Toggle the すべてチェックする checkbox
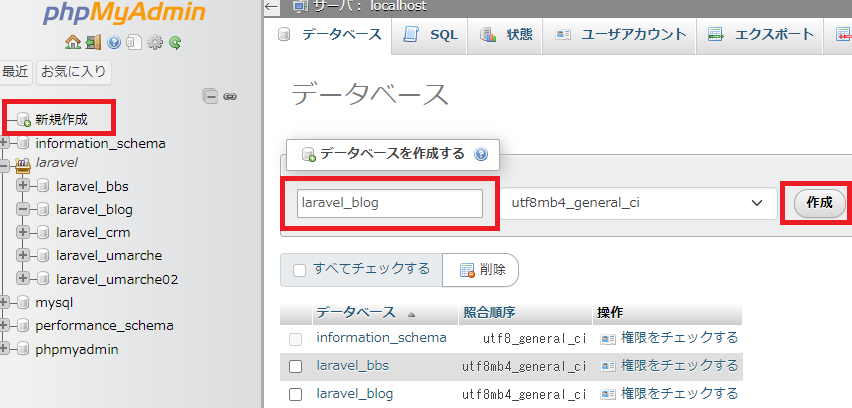This screenshot has width=852, height=408. [x=299, y=269]
